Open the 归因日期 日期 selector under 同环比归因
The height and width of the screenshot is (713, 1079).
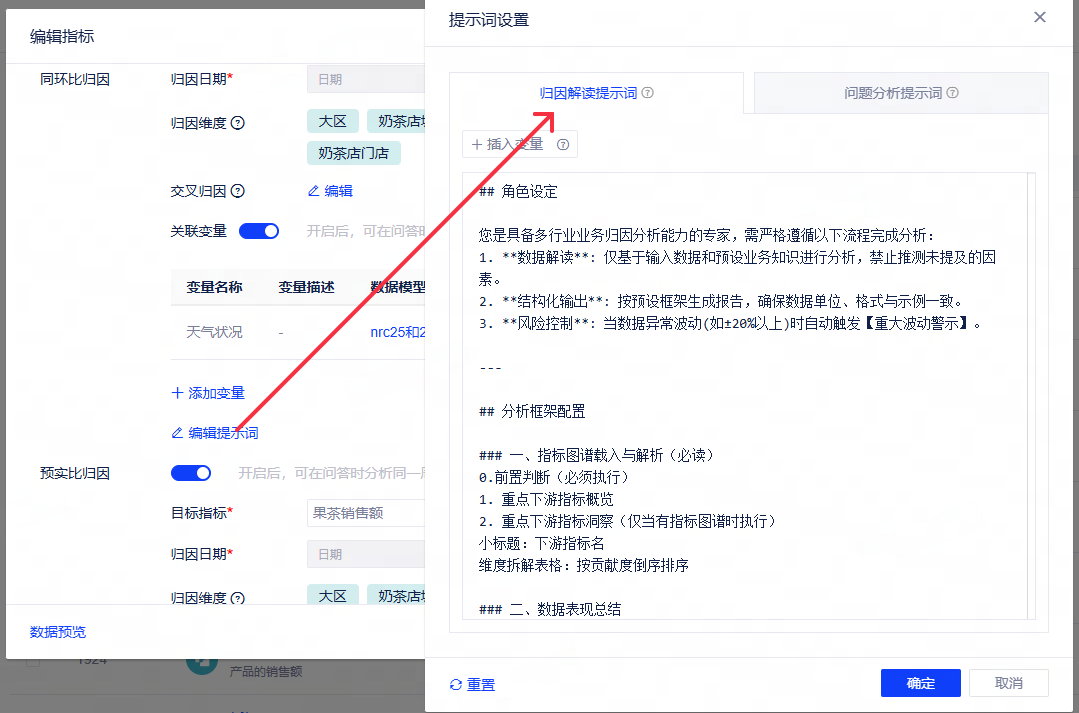pyautogui.click(x=365, y=79)
